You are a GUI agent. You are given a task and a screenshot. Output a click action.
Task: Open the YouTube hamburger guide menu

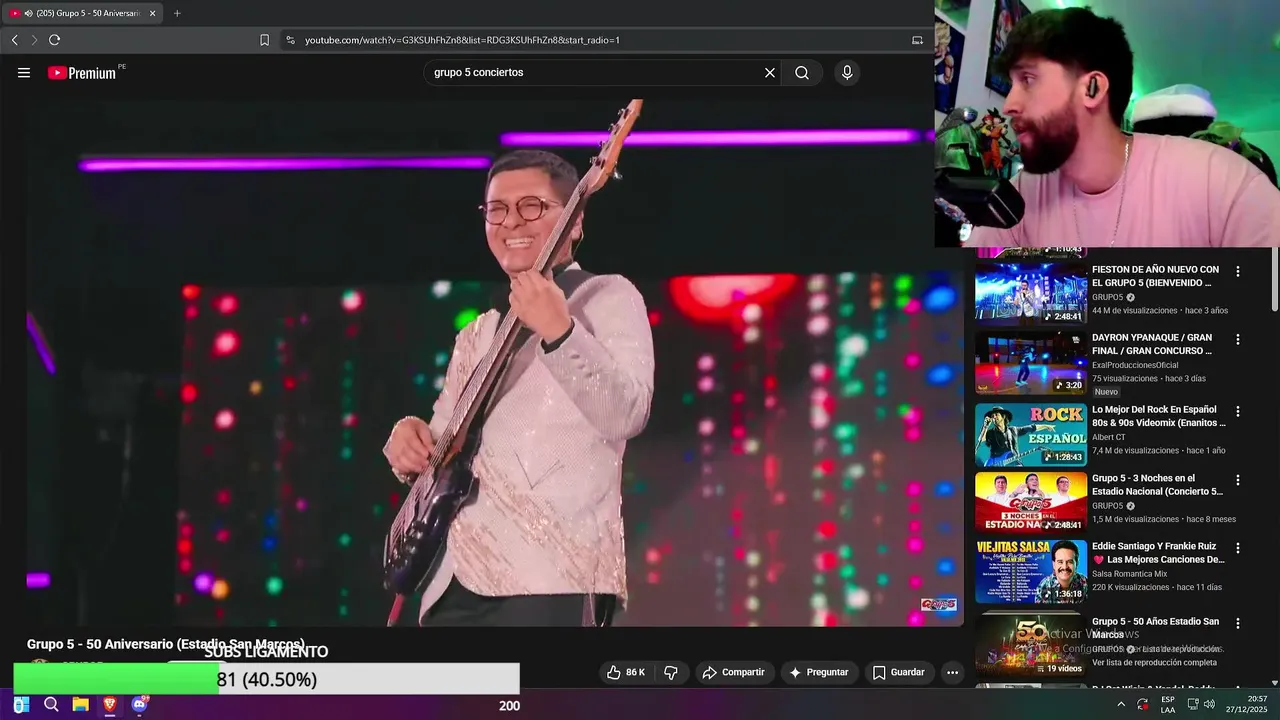pyautogui.click(x=24, y=73)
